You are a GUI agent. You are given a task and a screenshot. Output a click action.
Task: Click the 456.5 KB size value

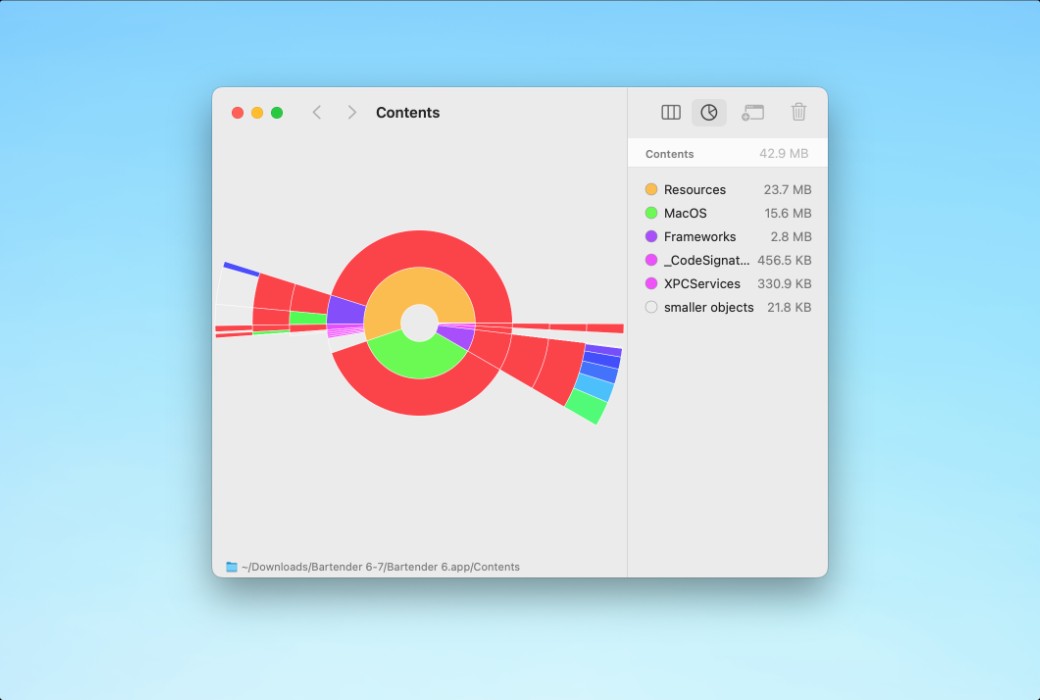784,260
